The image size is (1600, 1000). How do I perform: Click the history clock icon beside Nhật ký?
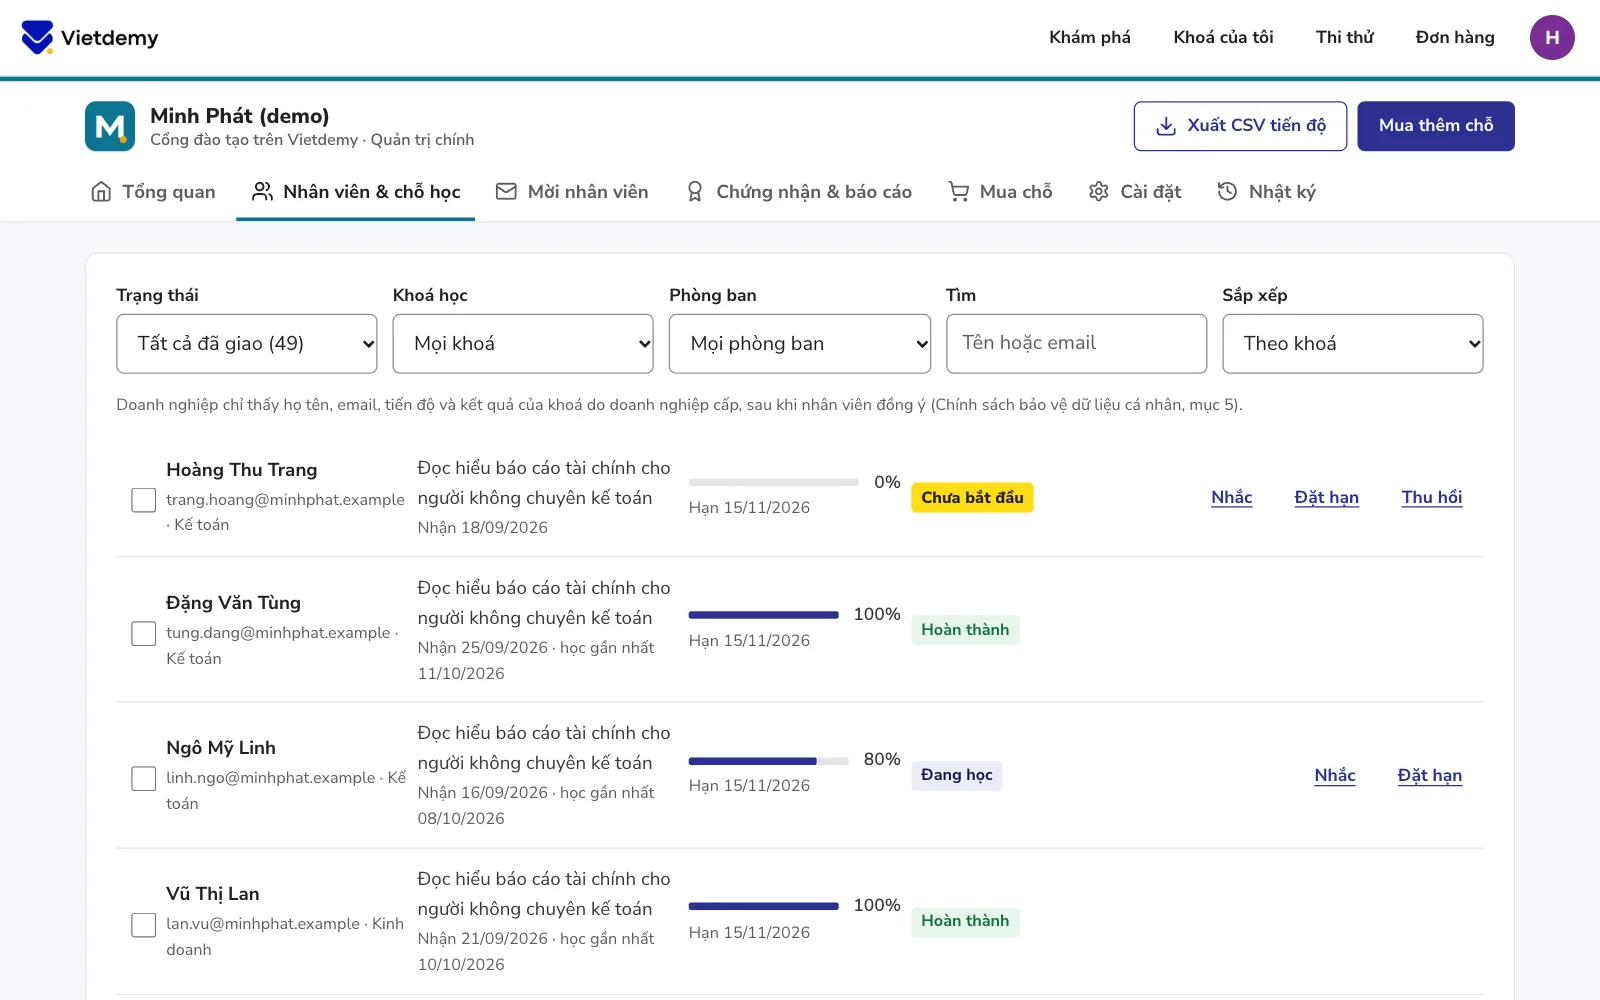[x=1227, y=192]
